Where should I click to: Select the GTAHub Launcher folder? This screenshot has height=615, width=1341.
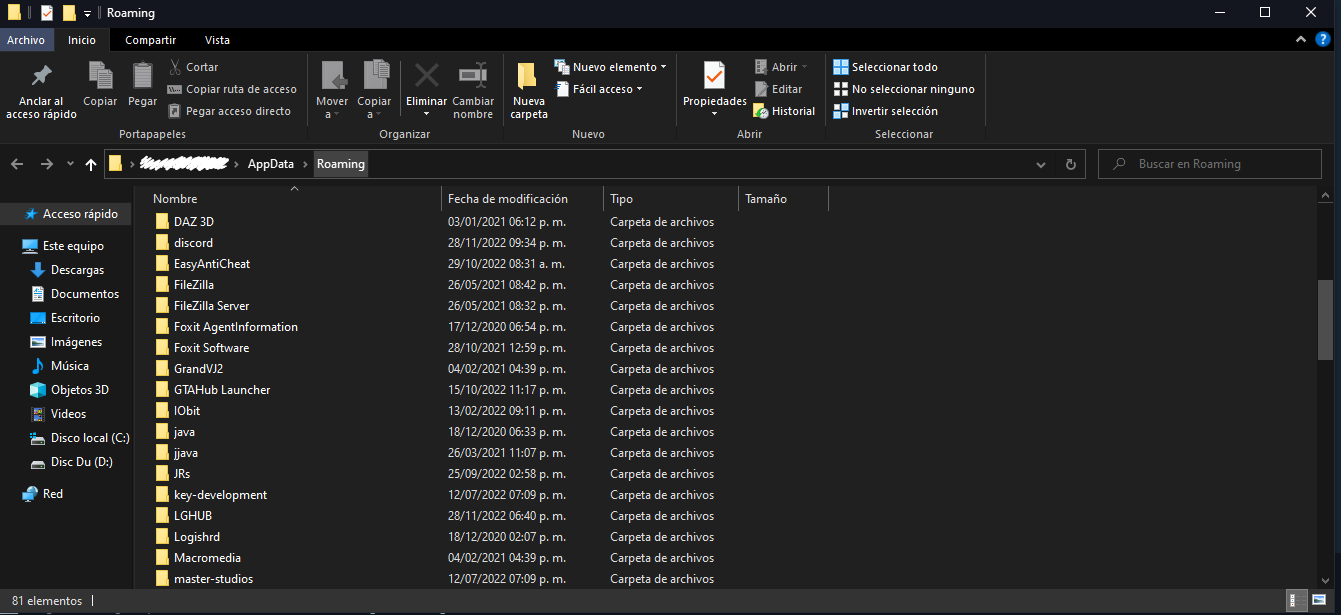coord(222,390)
